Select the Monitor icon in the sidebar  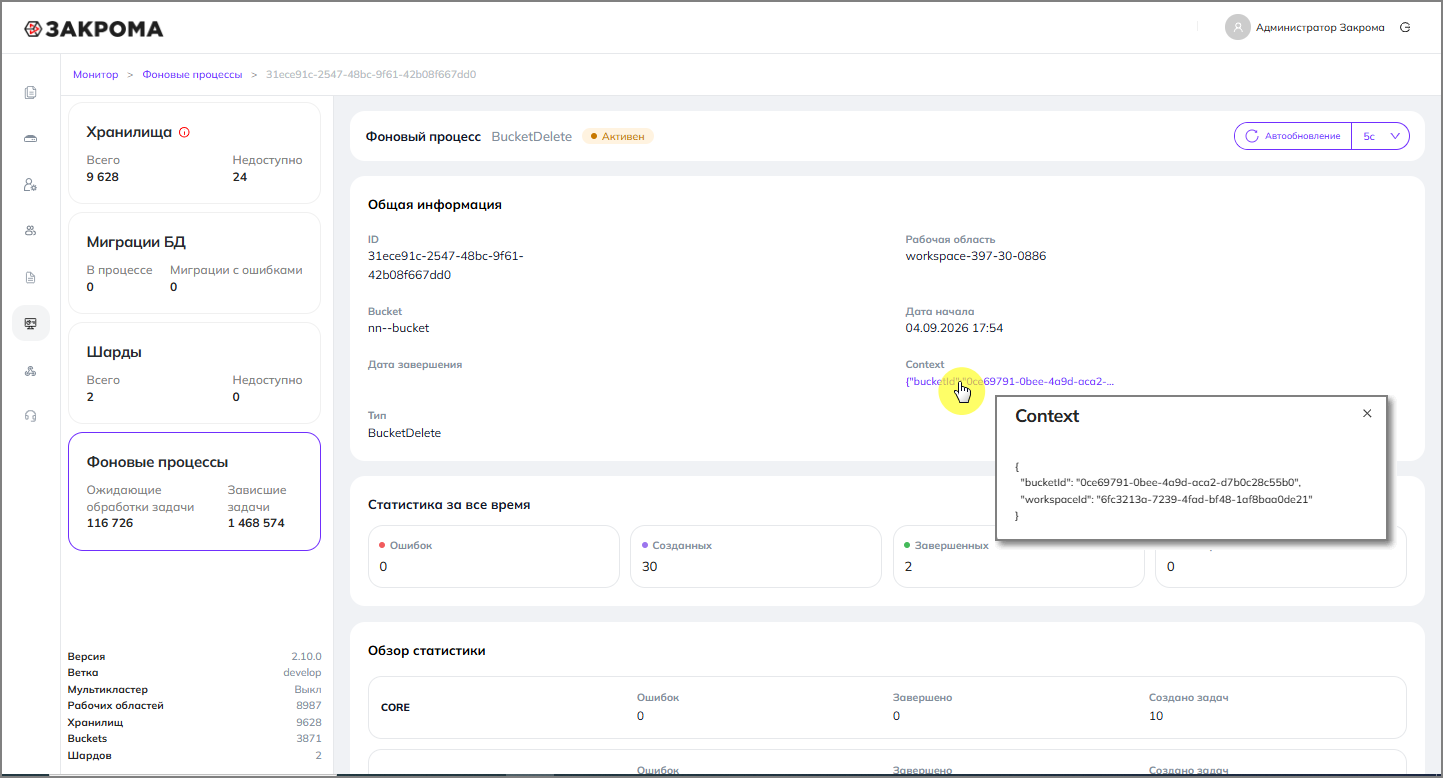click(30, 323)
